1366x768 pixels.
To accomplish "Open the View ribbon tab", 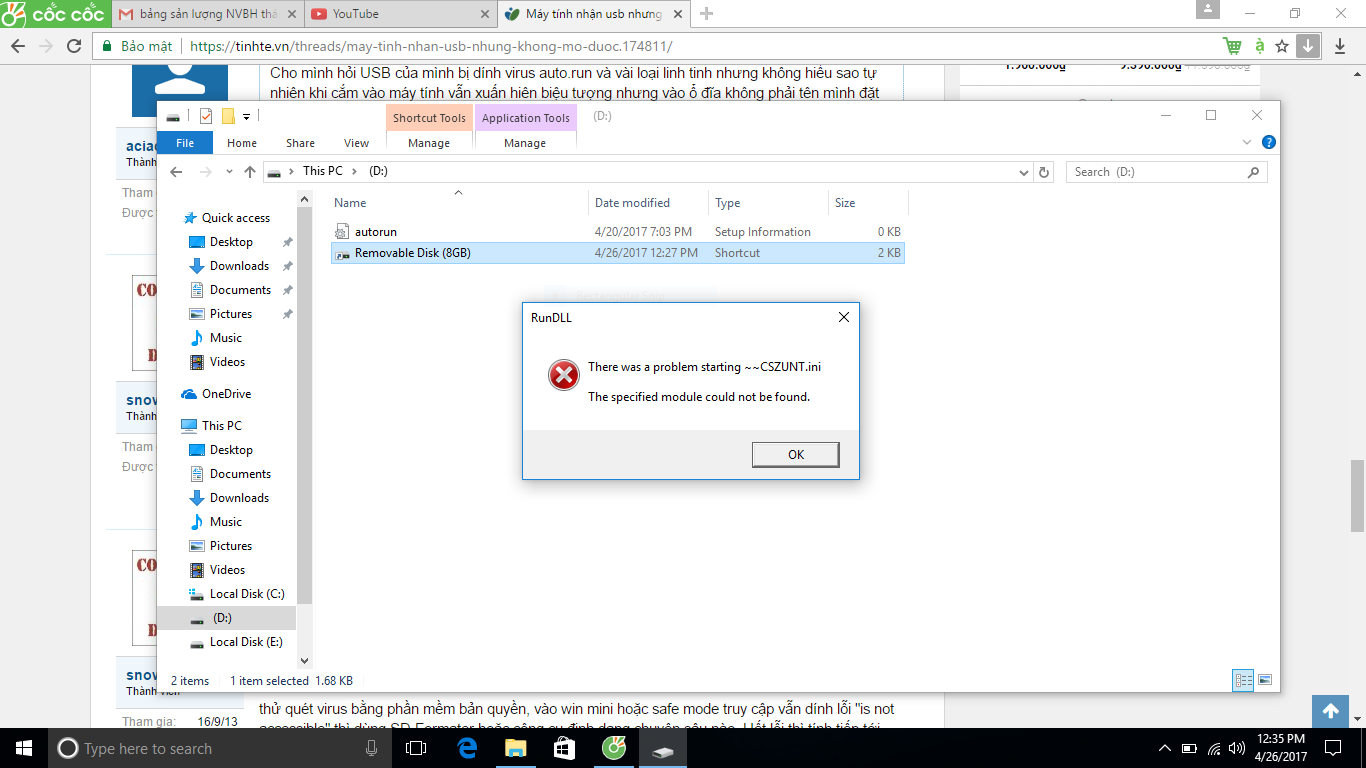I will [x=356, y=143].
